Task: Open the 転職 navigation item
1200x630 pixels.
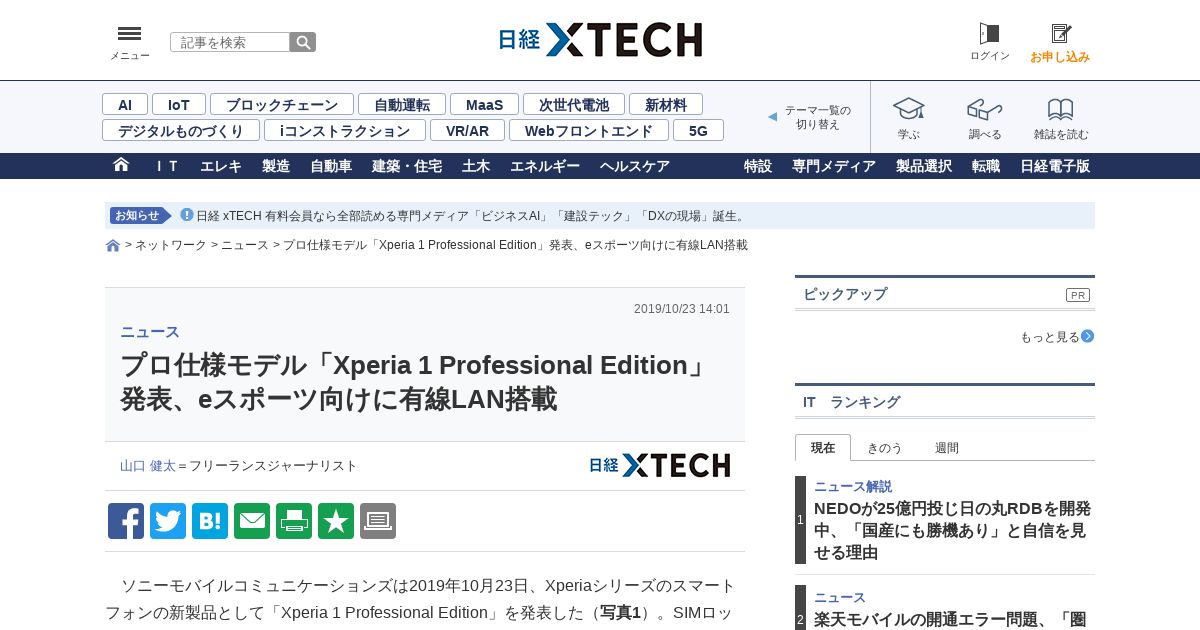Action: pyautogui.click(x=986, y=166)
